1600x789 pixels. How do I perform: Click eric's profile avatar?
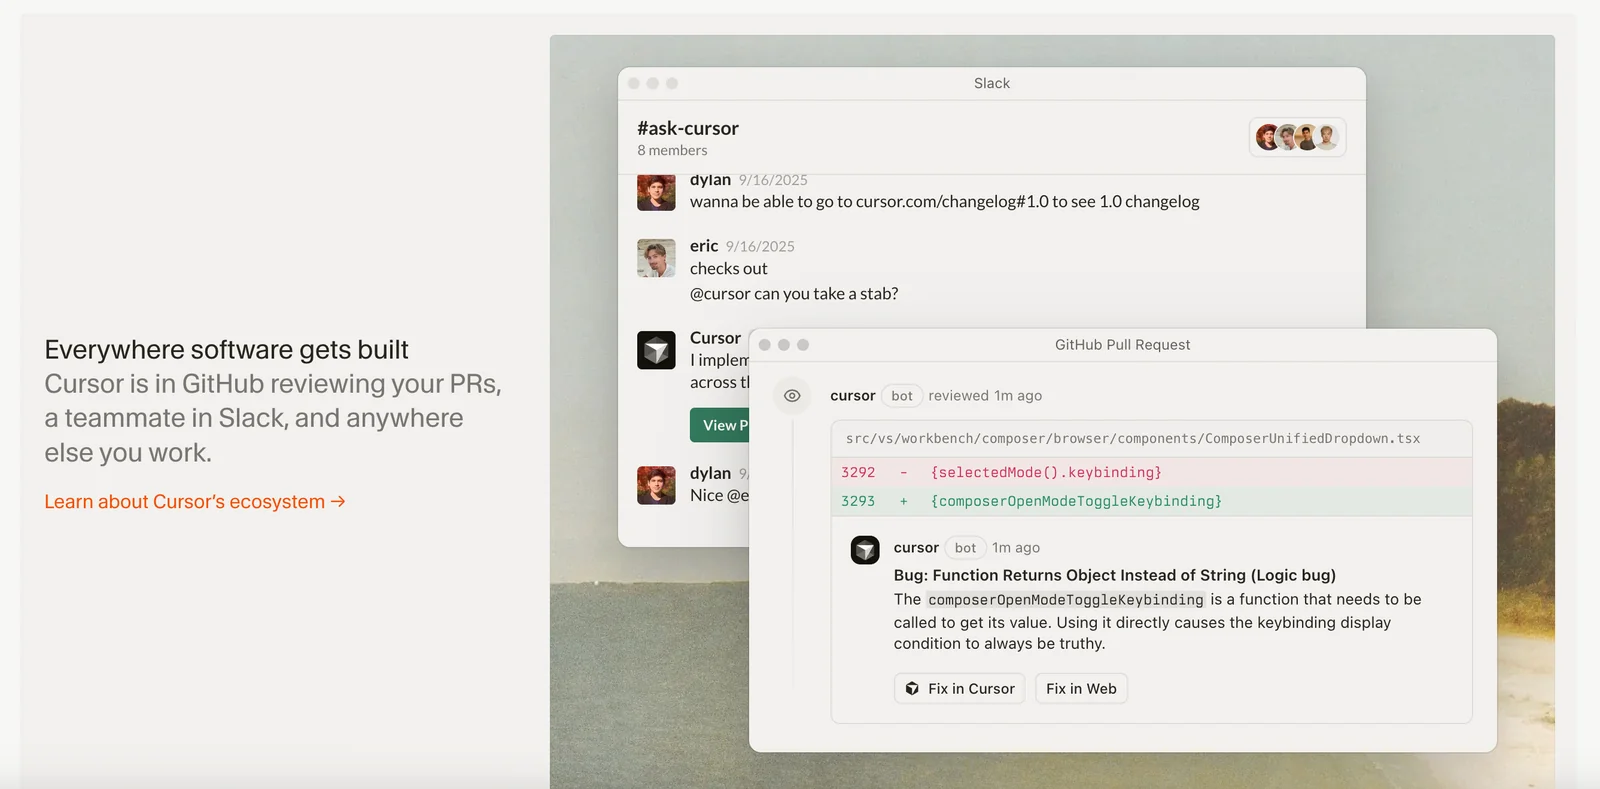(x=656, y=258)
